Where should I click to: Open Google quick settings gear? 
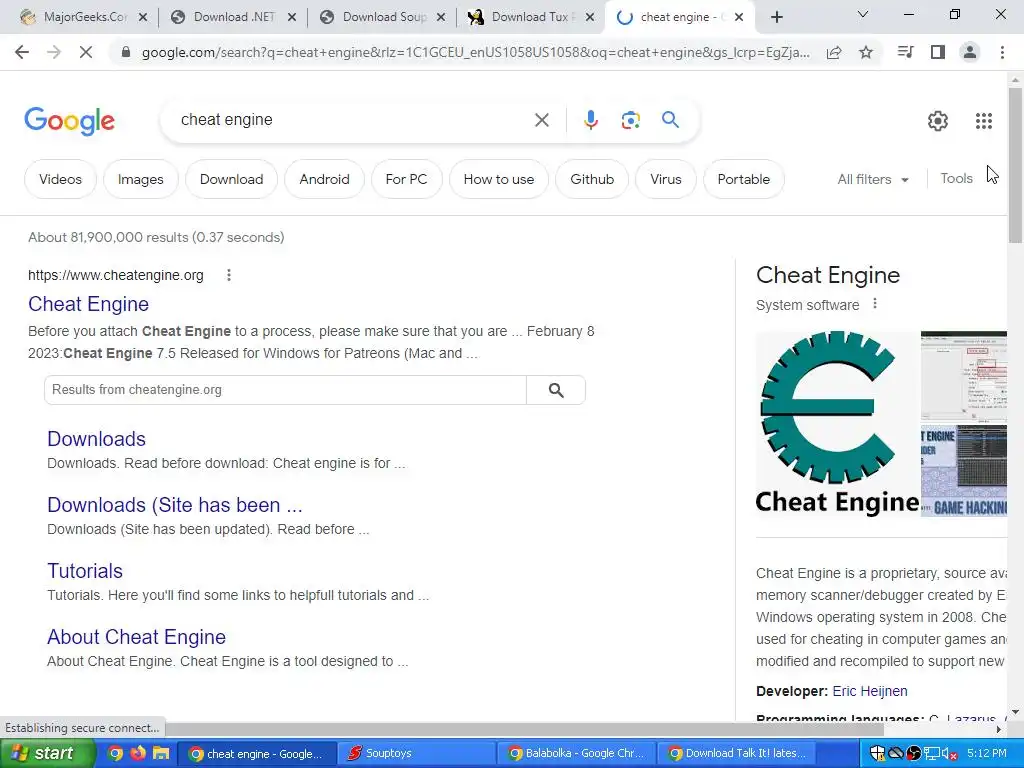(938, 121)
